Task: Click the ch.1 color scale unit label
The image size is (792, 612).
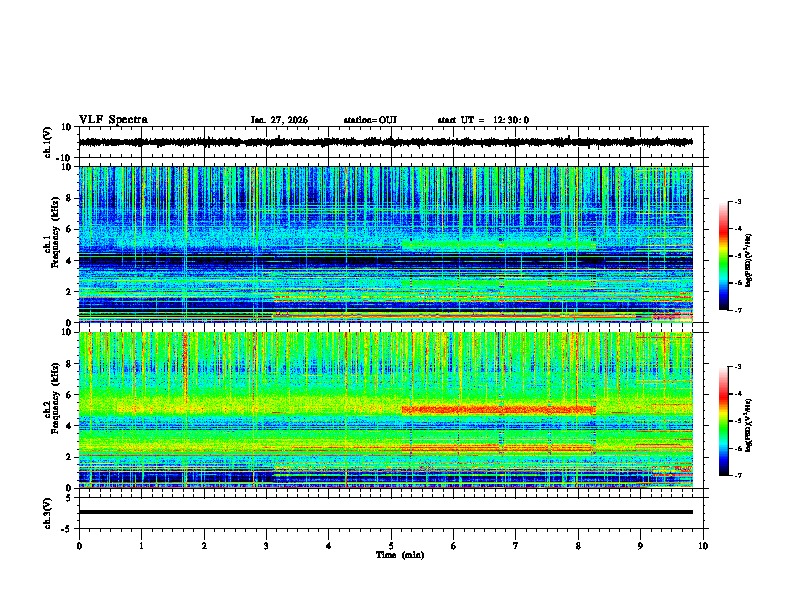Action: click(x=749, y=260)
